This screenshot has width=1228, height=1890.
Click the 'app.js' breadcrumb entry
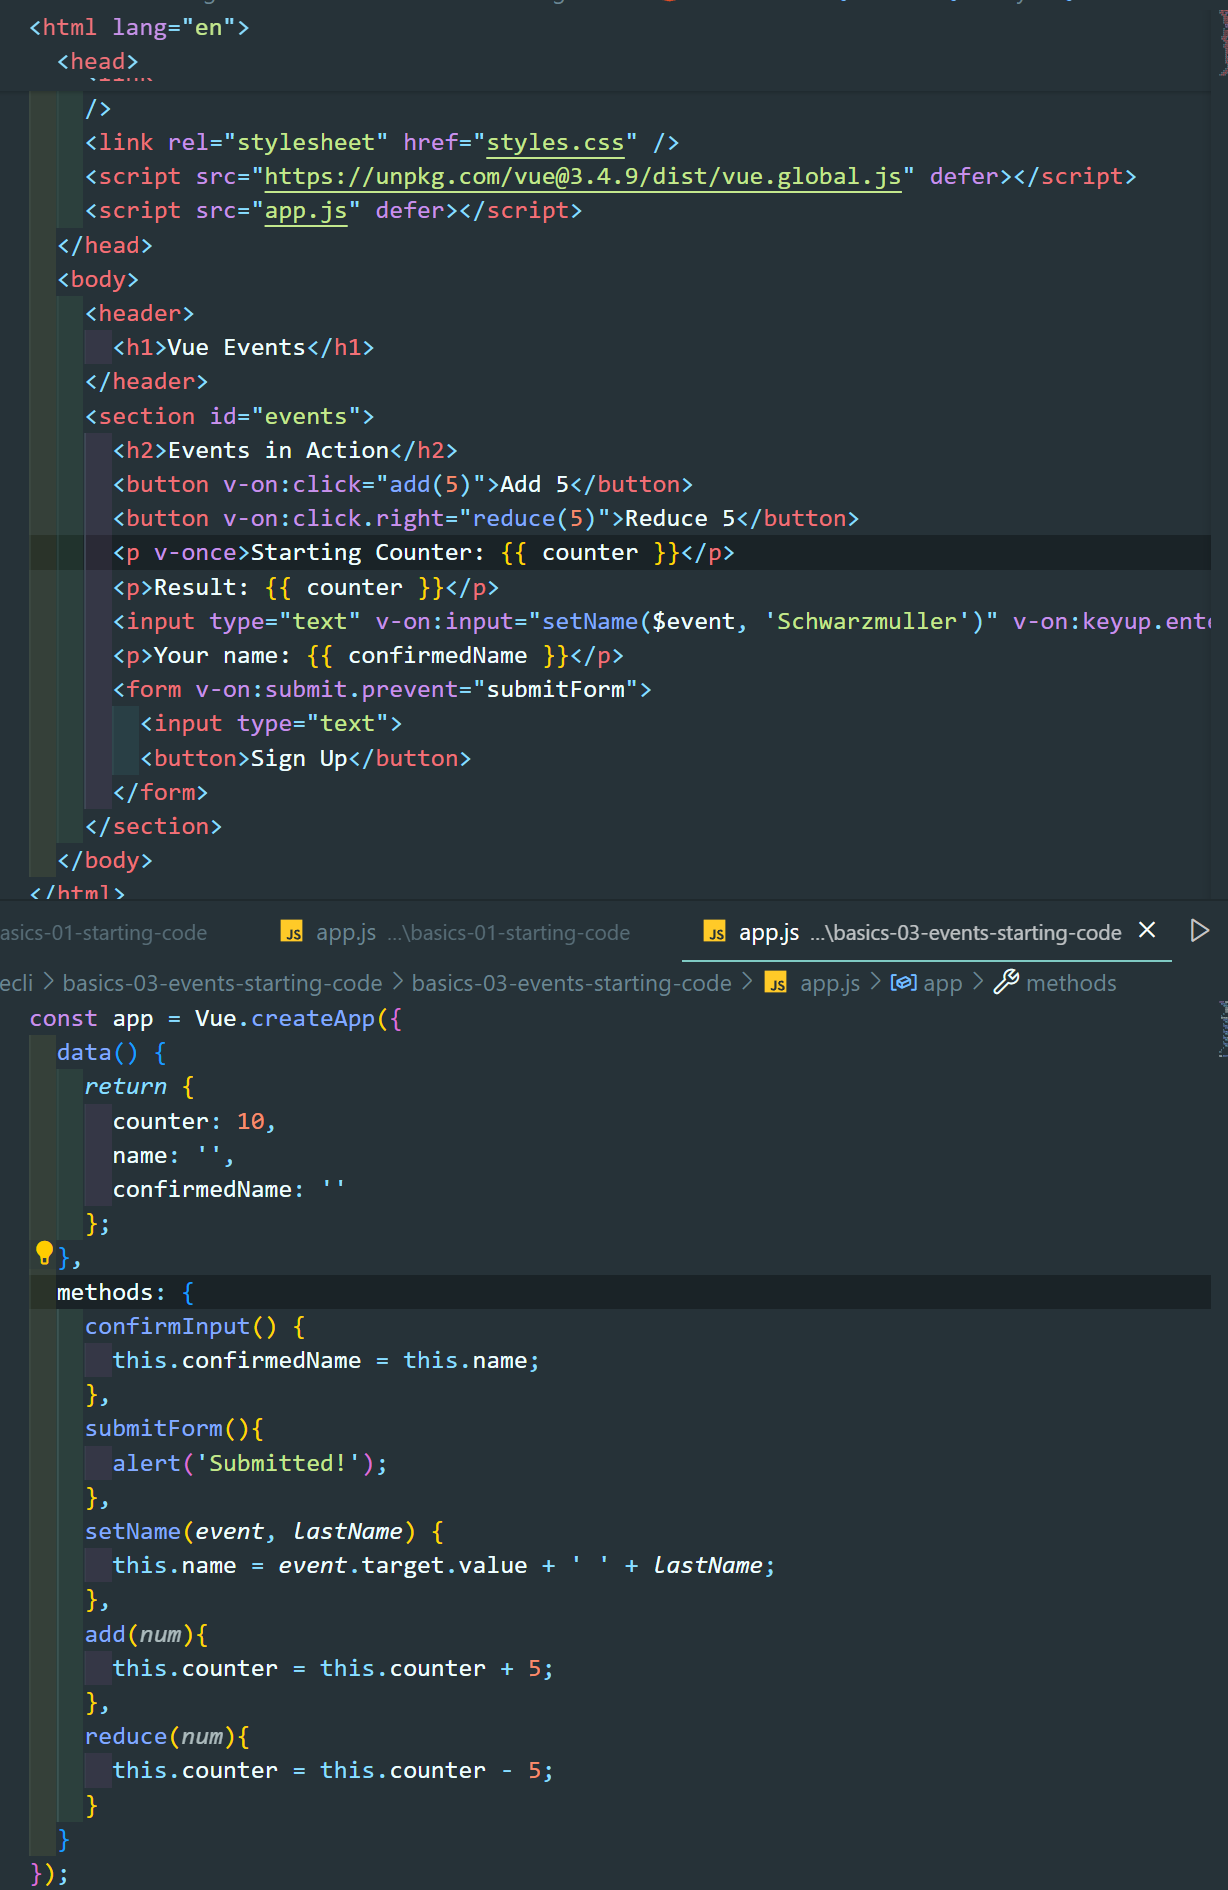coord(830,983)
